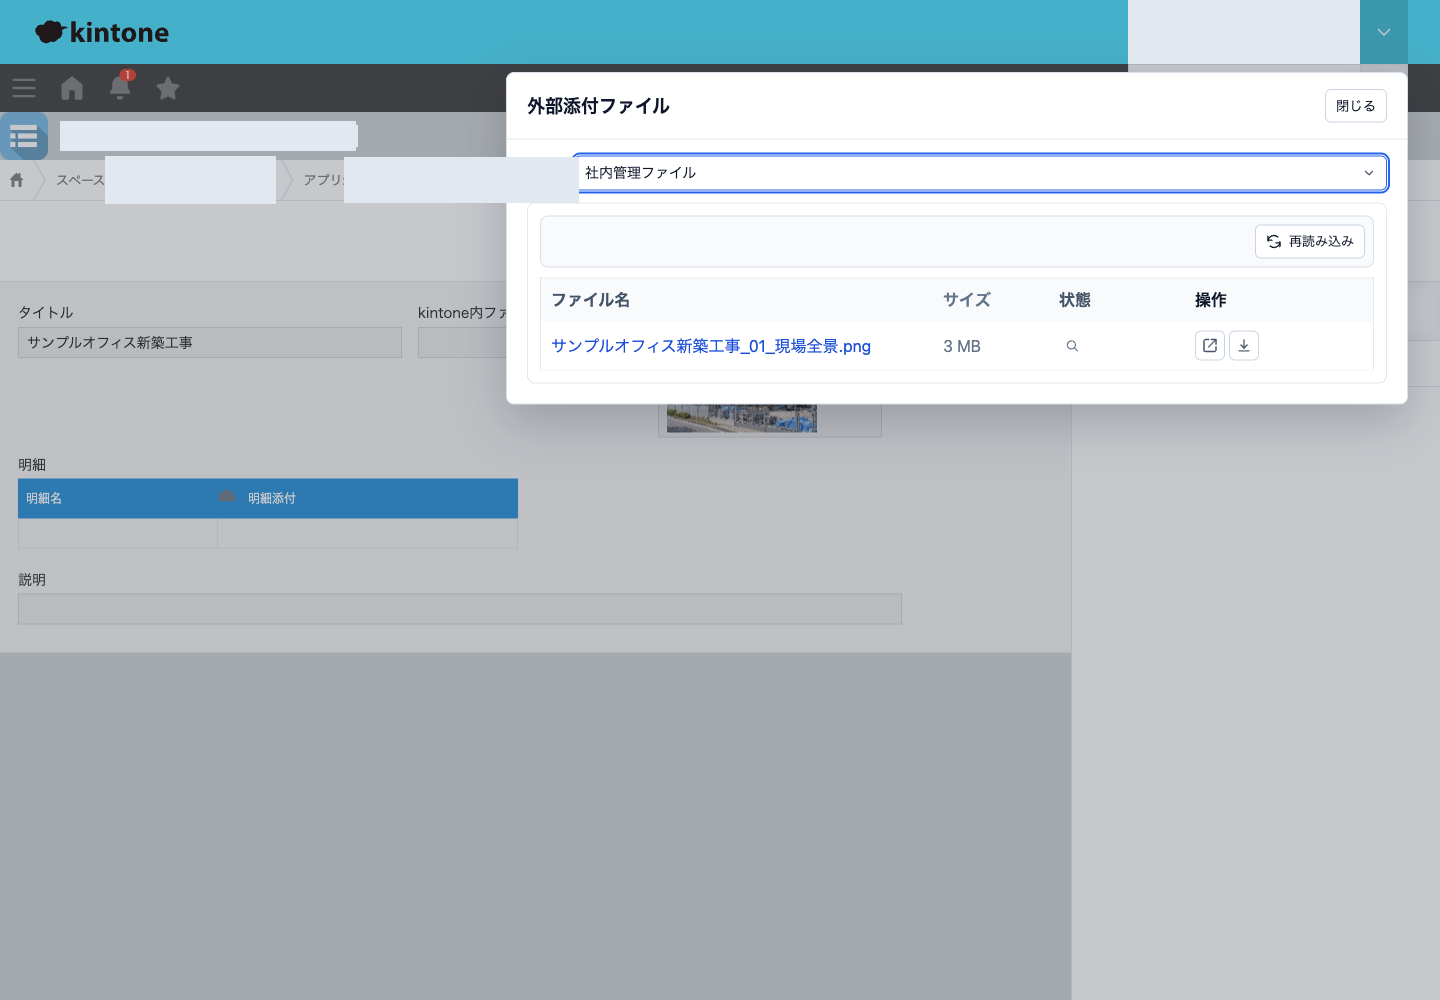Click the ファイル名 column header
Screen dimensions: 1440x1000
tap(590, 300)
